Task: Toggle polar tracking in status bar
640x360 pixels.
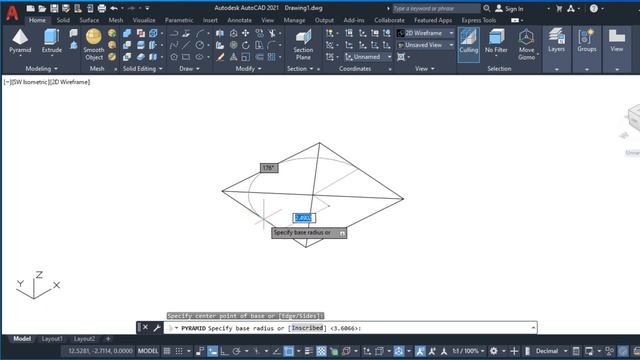Action: [236, 351]
